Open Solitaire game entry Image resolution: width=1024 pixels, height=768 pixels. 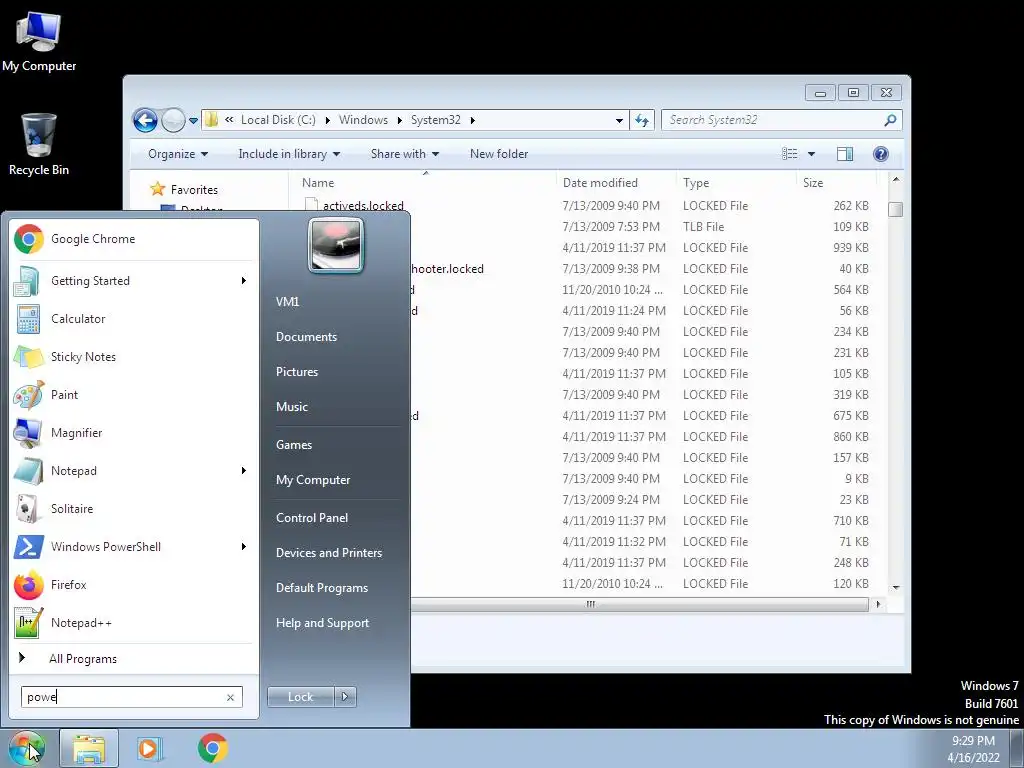[x=133, y=509]
